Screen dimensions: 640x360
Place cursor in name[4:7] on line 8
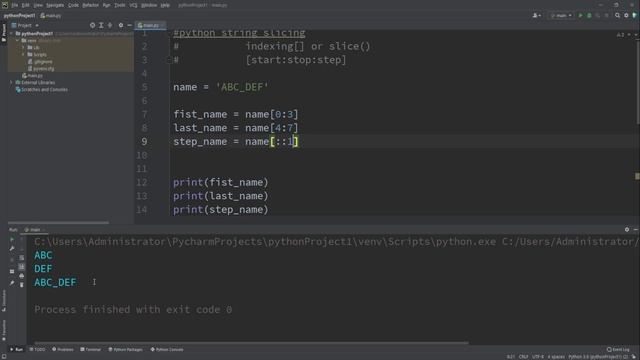(271, 128)
